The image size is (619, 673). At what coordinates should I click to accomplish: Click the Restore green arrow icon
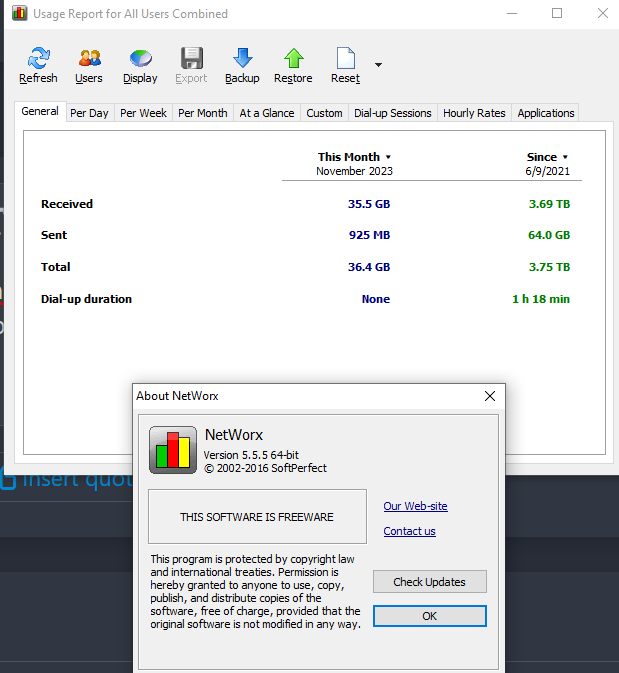pyautogui.click(x=294, y=58)
